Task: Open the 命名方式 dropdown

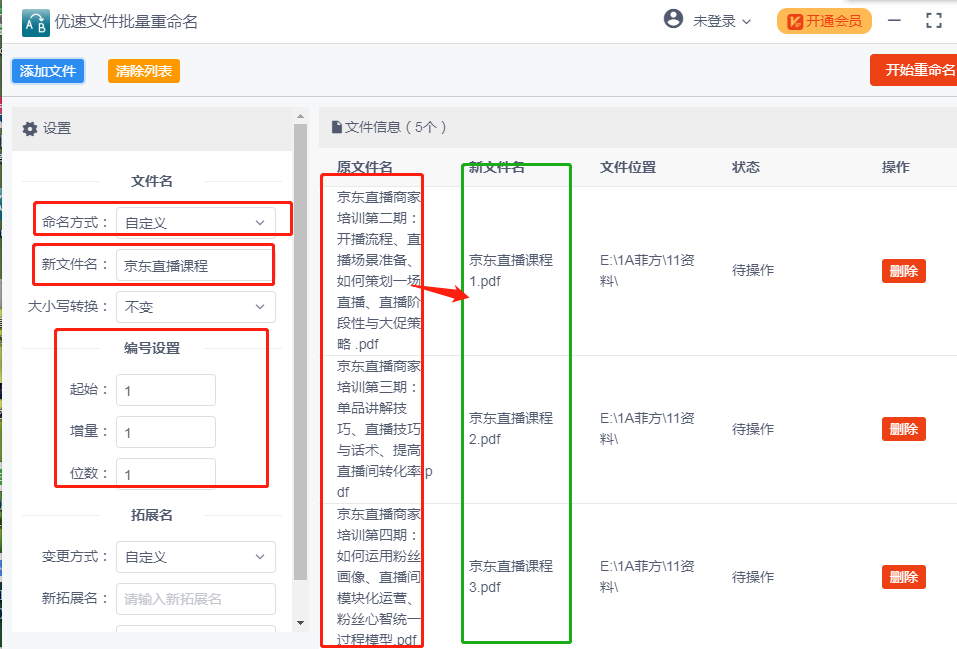Action: (x=195, y=223)
